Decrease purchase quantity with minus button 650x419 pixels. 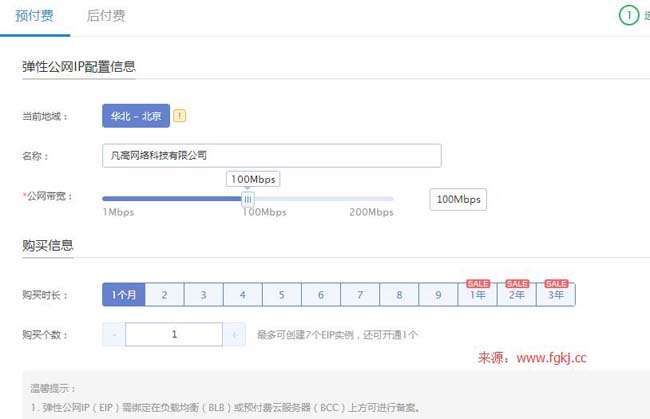[114, 335]
